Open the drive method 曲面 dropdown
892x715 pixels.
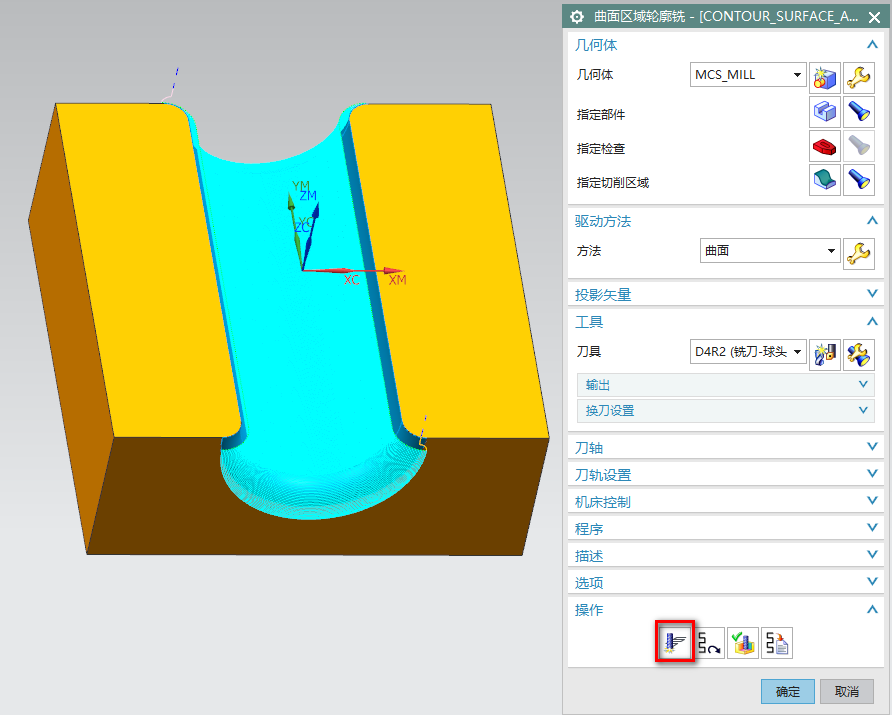coord(831,251)
